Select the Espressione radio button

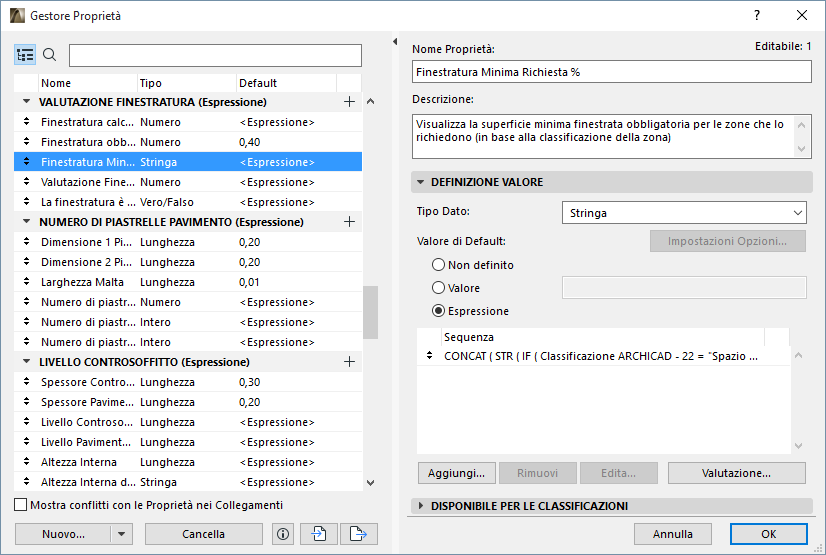[x=438, y=311]
